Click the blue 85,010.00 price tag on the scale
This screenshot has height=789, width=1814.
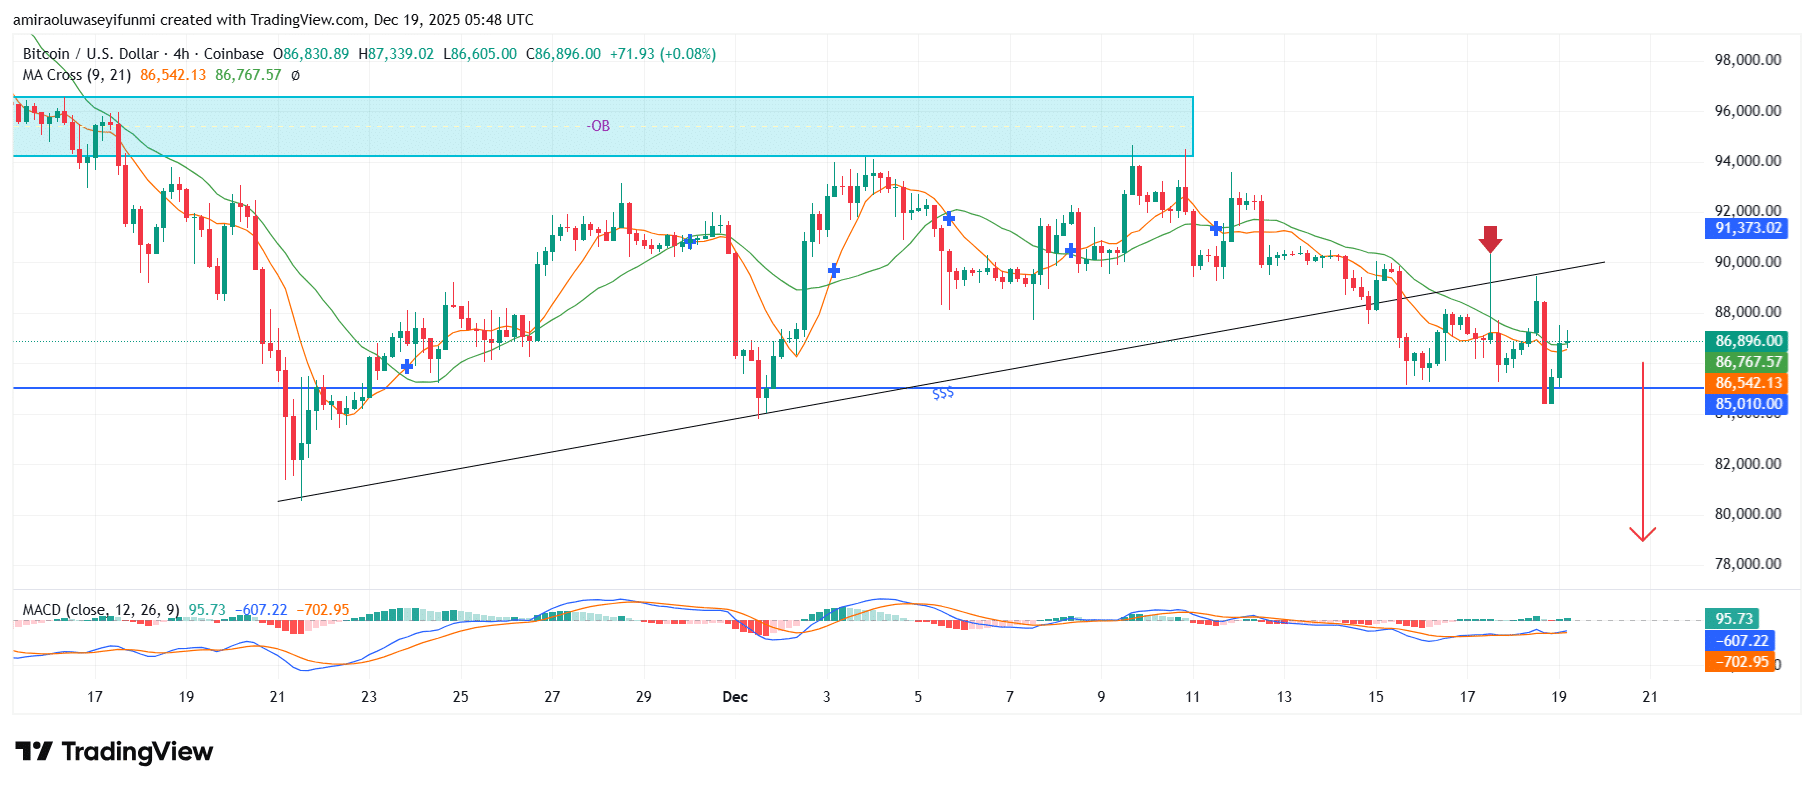(x=1745, y=404)
